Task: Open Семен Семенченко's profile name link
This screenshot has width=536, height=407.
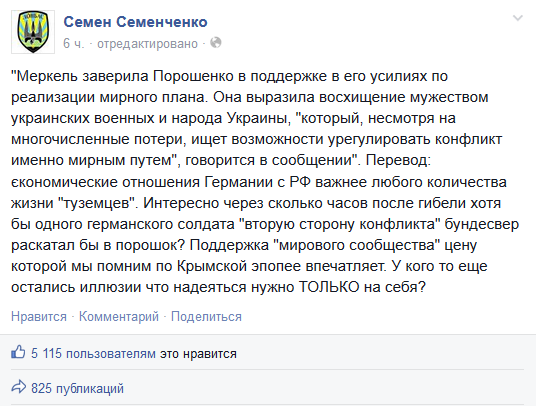Action: point(135,22)
